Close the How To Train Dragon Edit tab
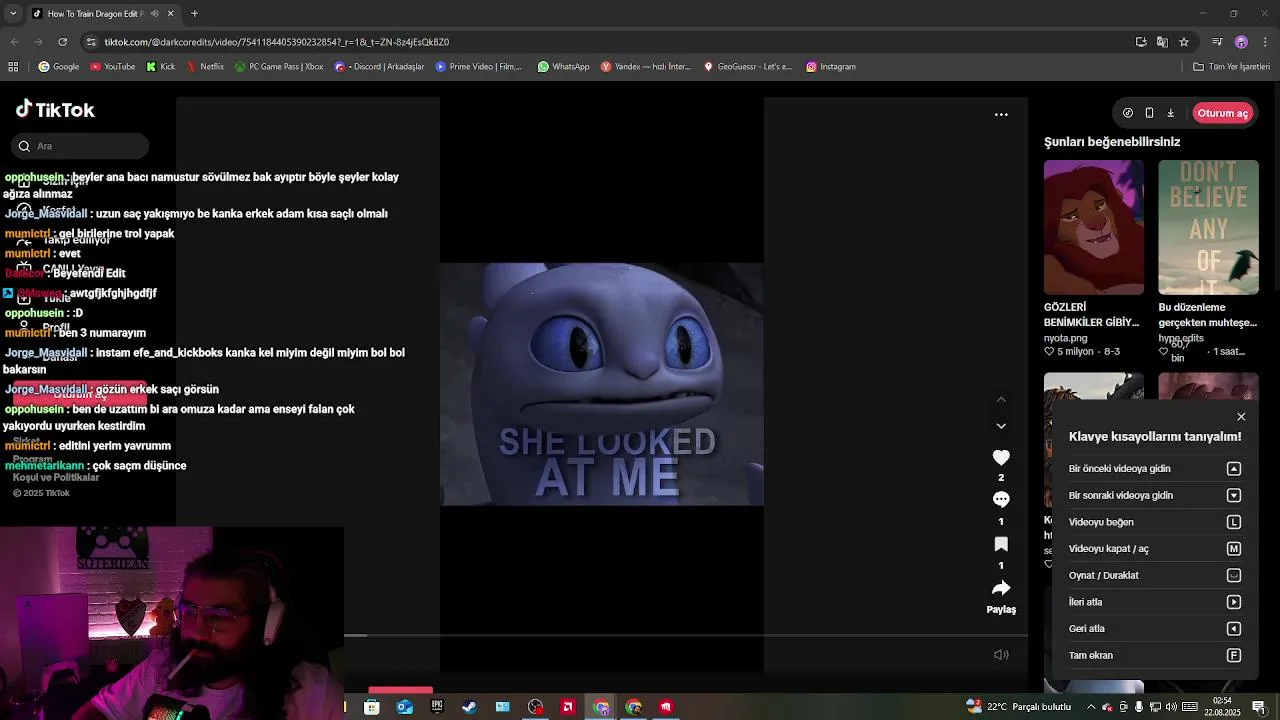Viewport: 1280px width, 720px height. click(x=170, y=14)
